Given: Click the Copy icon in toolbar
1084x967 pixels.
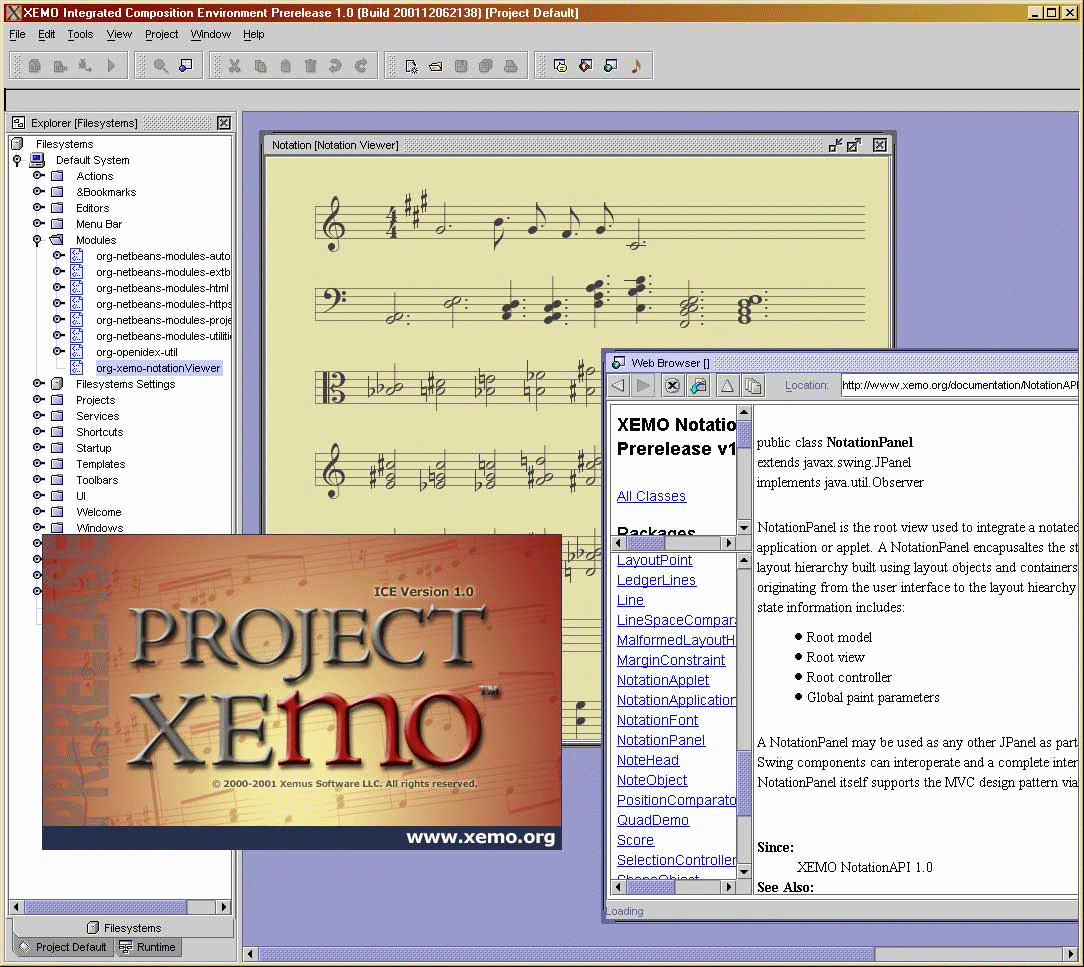Looking at the screenshot, I should 260,66.
